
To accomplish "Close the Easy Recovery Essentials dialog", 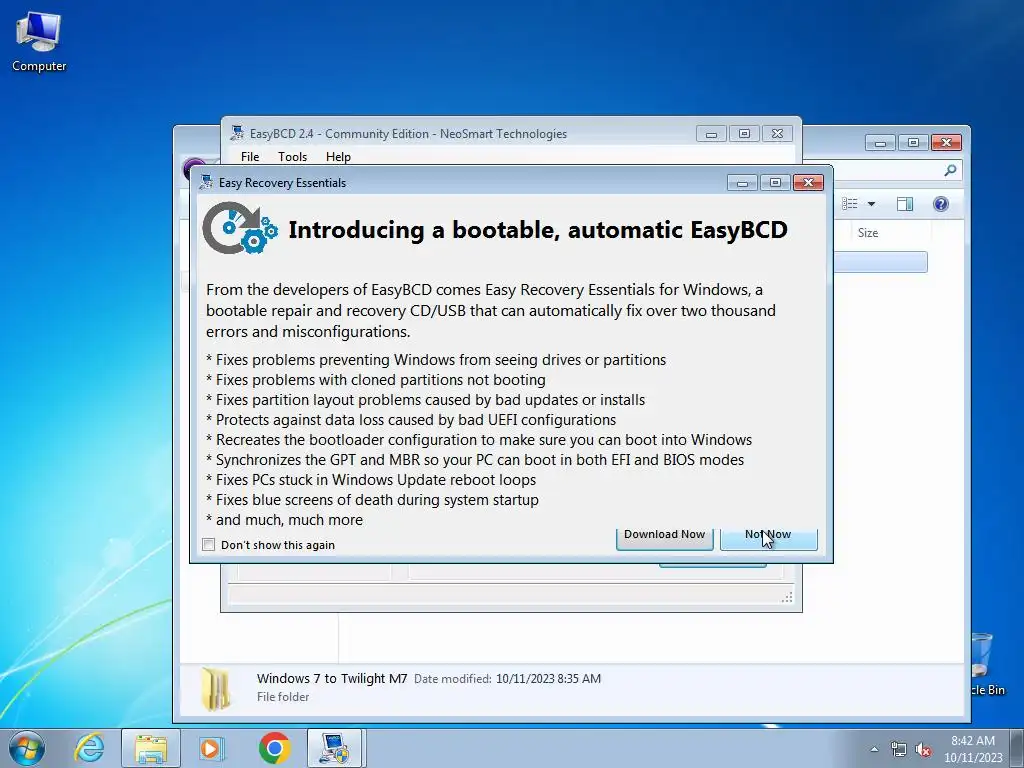I will tap(808, 183).
